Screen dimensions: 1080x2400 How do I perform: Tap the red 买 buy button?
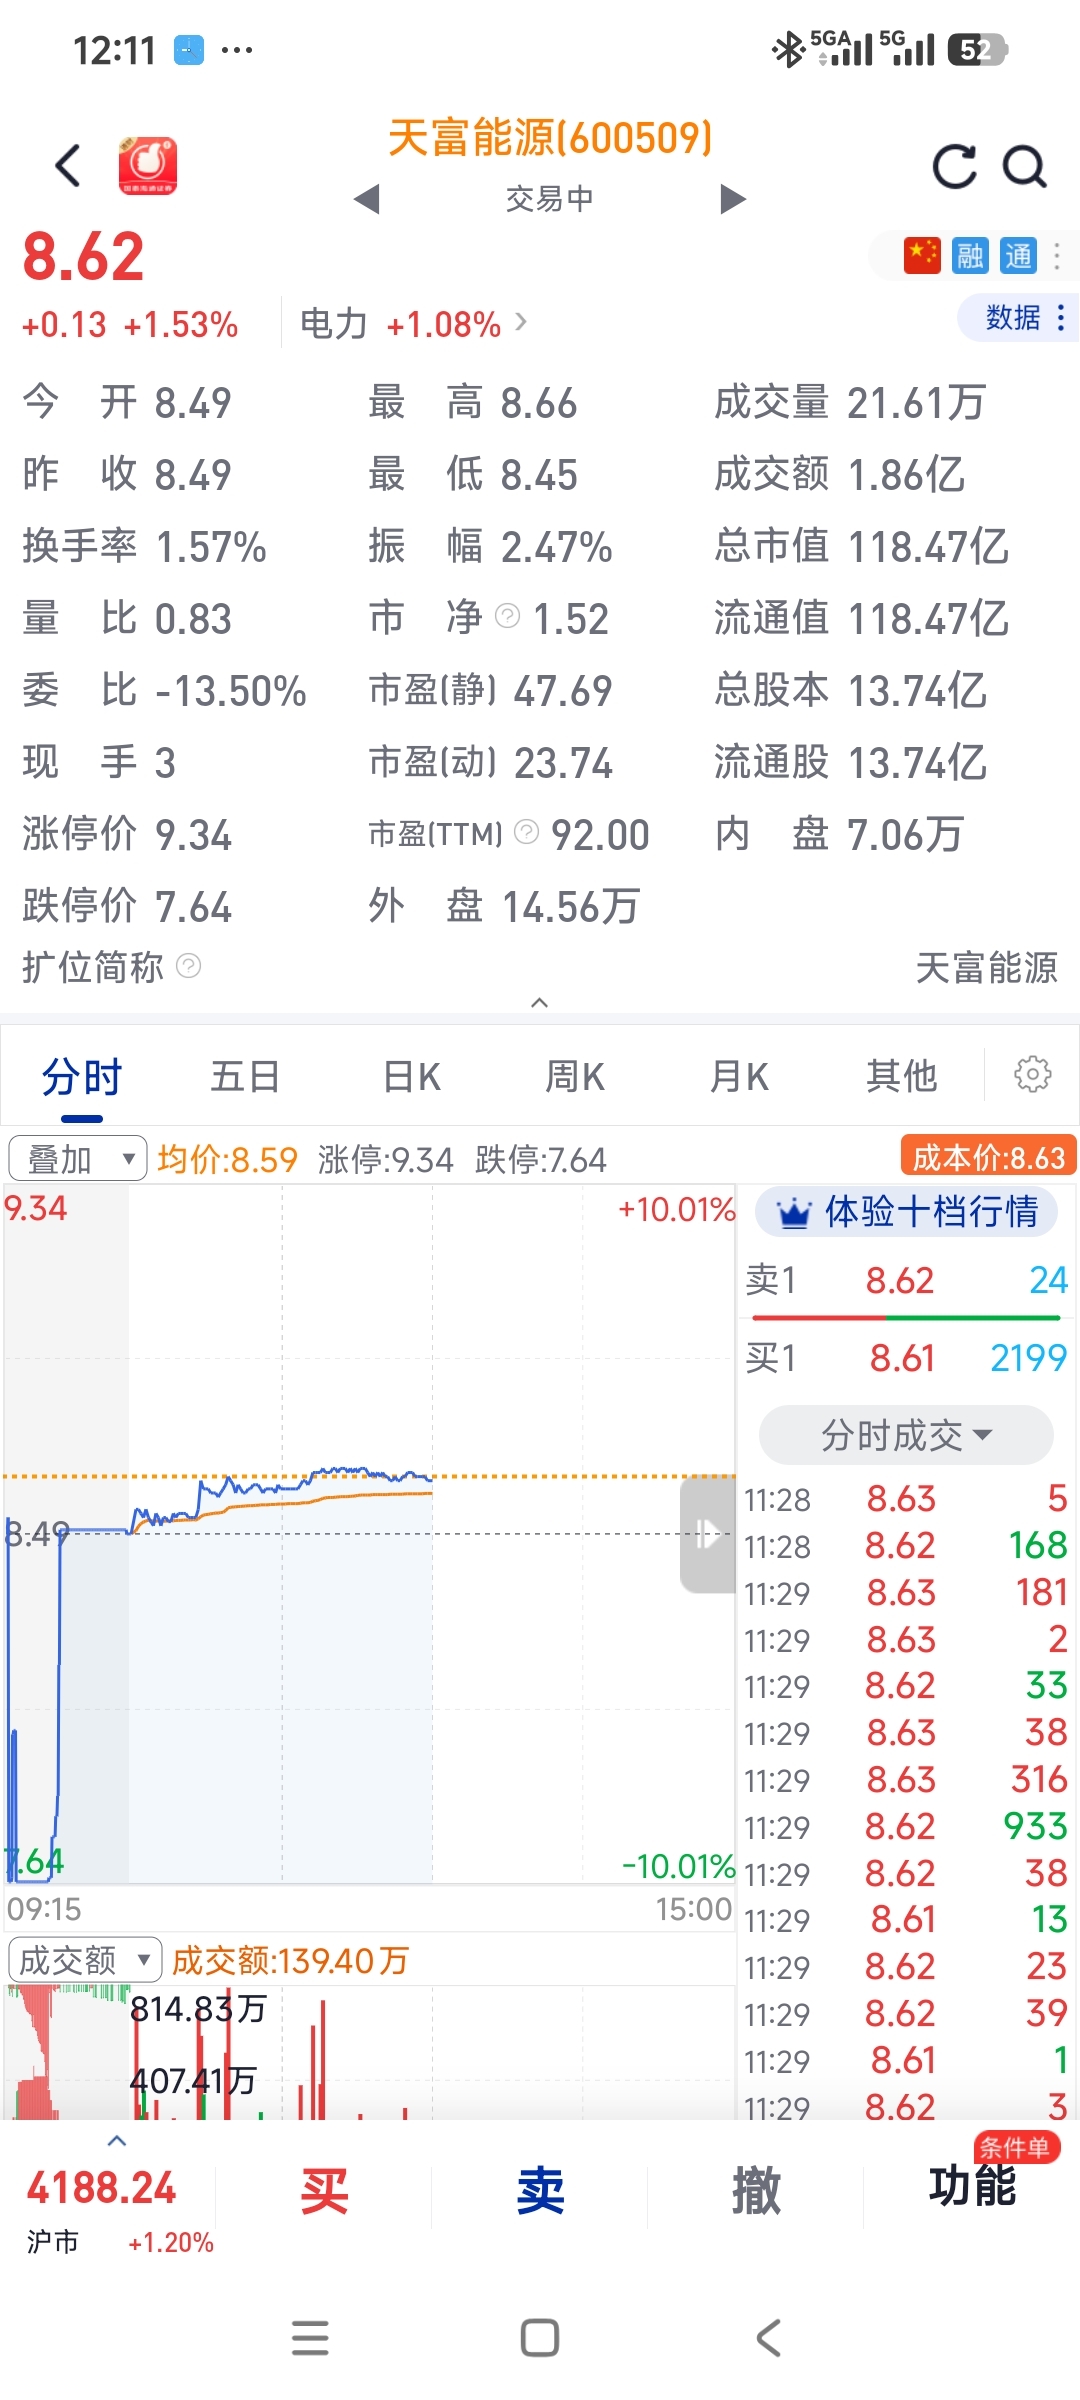(324, 2191)
